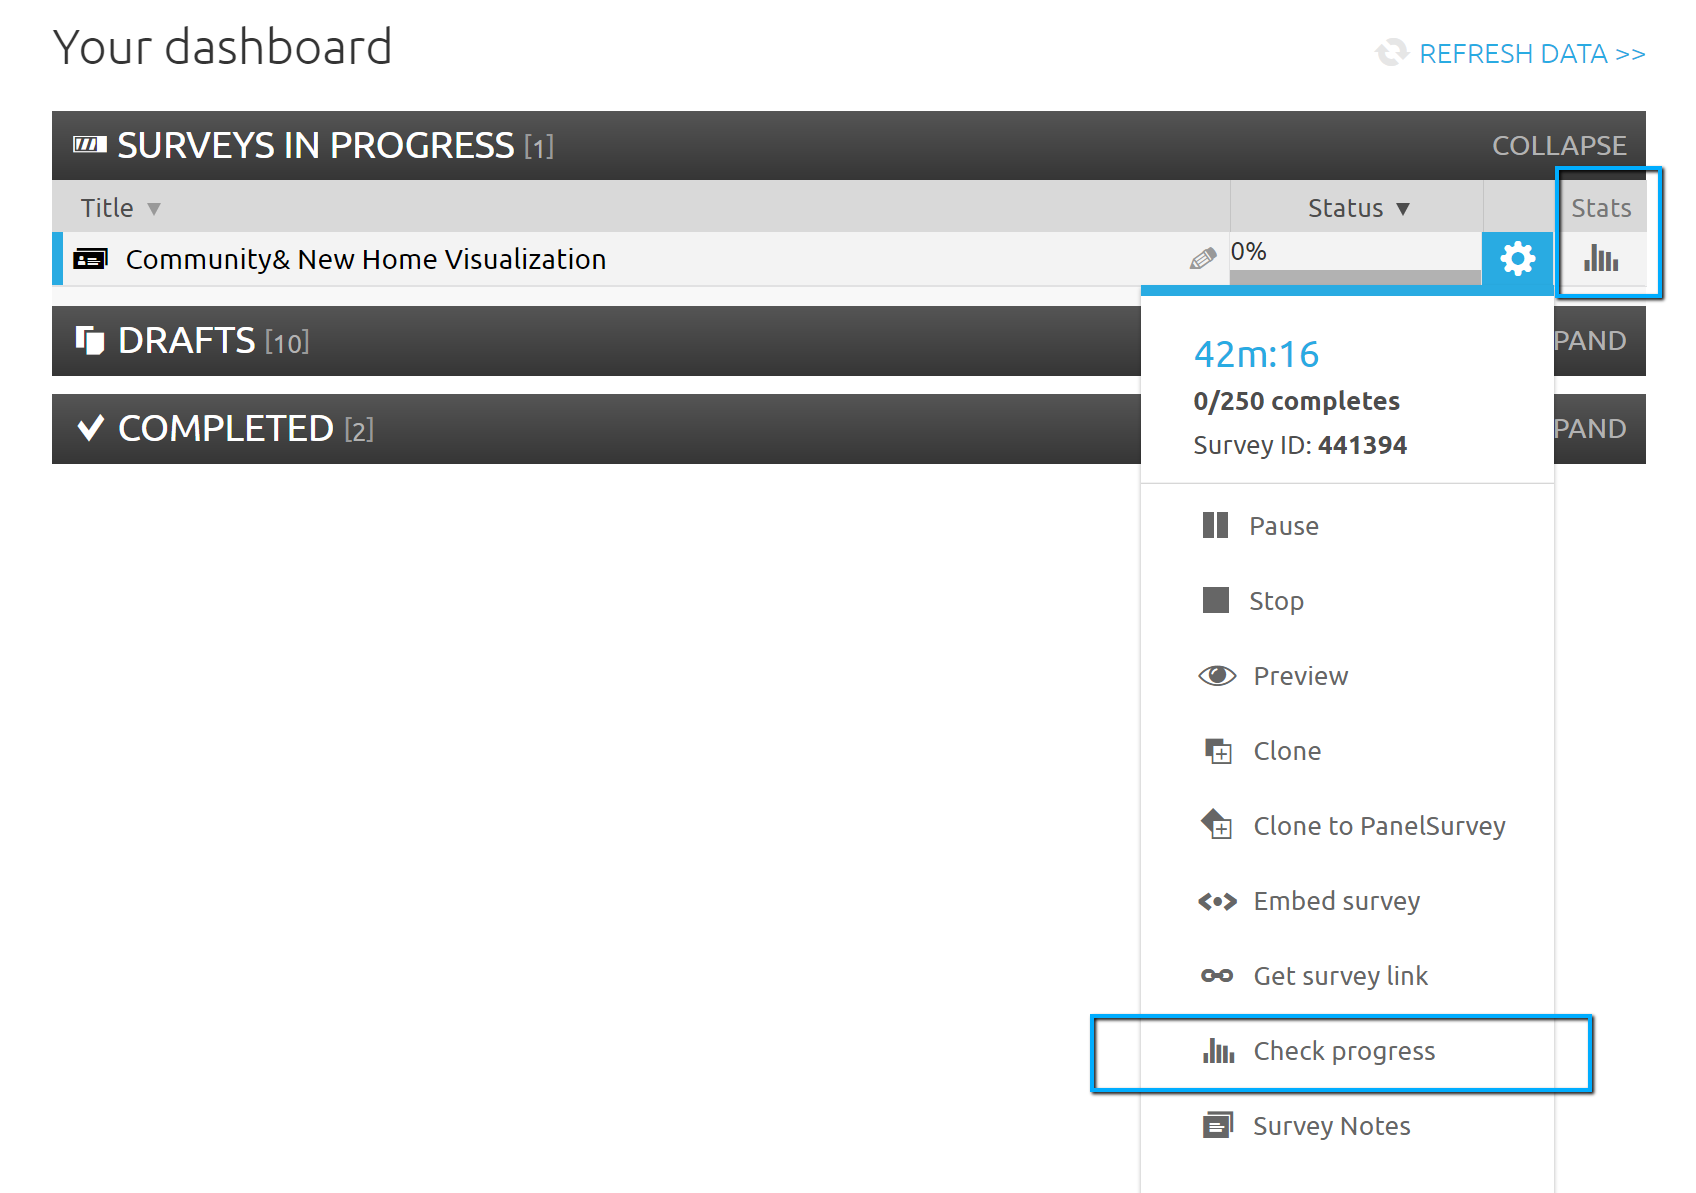The height and width of the screenshot is (1193, 1696).
Task: Select Check progress in the menu
Action: [x=1343, y=1051]
